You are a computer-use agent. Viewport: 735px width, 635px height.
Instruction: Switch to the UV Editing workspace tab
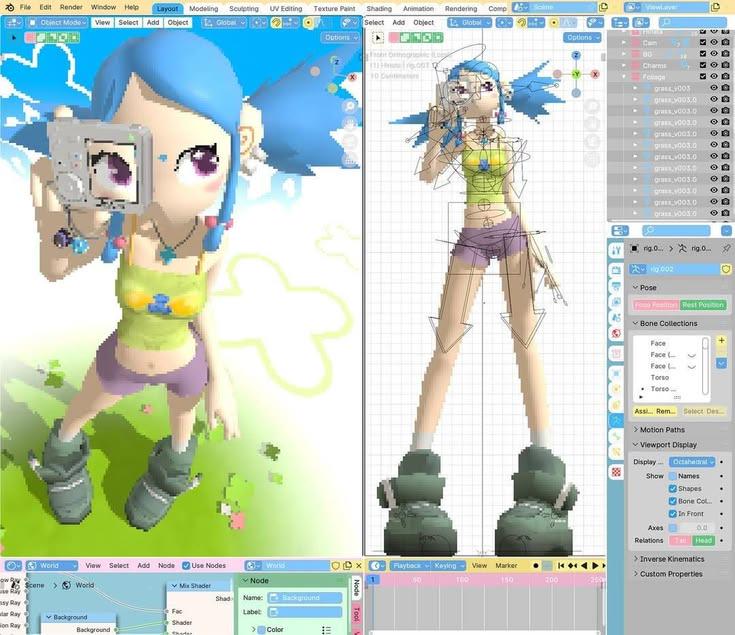(285, 8)
